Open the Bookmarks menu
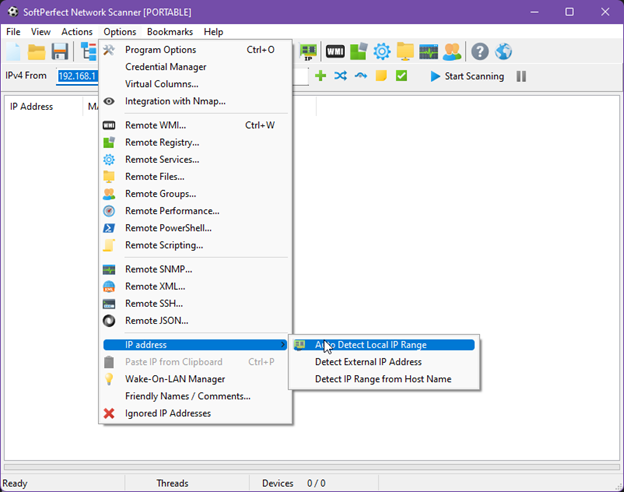Image resolution: width=624 pixels, height=492 pixels. [169, 32]
